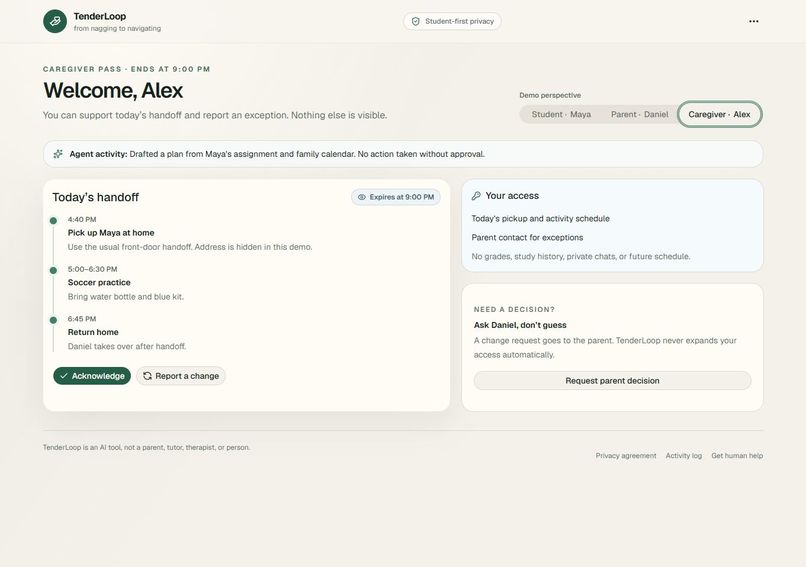Click 'Return home' entry title
The width and height of the screenshot is (806, 567).
(93, 333)
